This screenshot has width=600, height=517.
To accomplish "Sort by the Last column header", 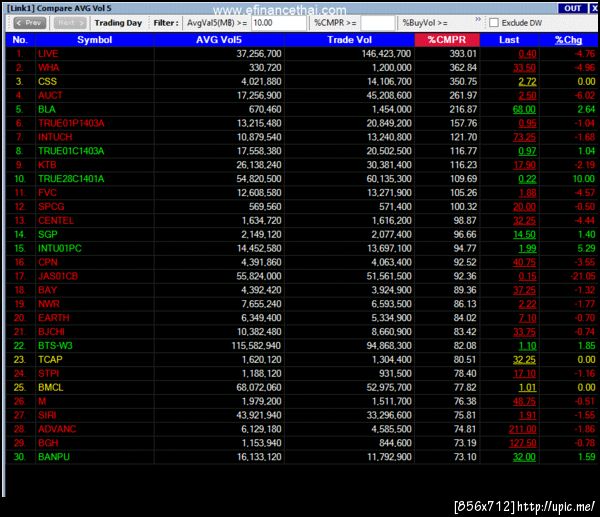I will 509,40.
